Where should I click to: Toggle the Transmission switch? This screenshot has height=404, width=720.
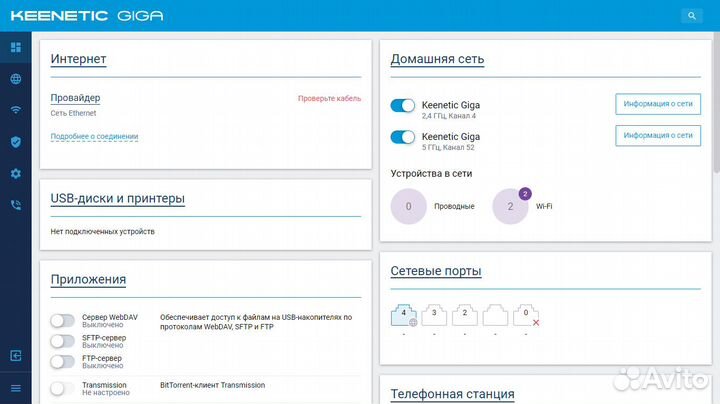point(62,389)
